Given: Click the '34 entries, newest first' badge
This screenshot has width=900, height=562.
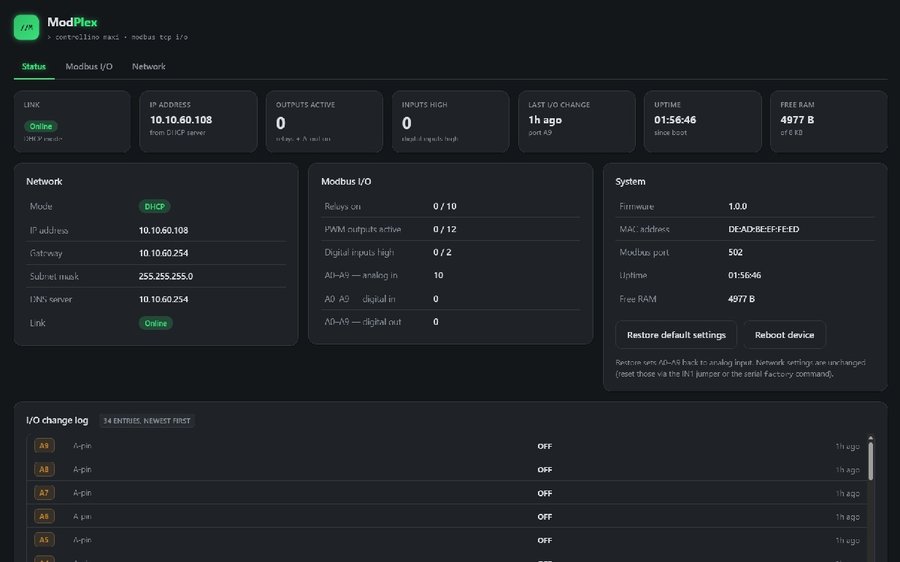Looking at the screenshot, I should 147,421.
